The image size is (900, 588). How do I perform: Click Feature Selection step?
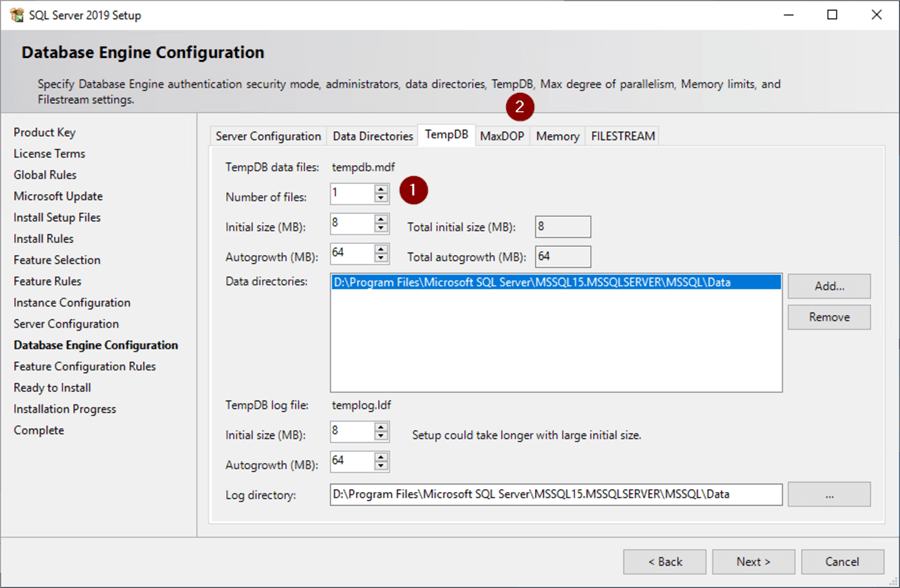(57, 260)
